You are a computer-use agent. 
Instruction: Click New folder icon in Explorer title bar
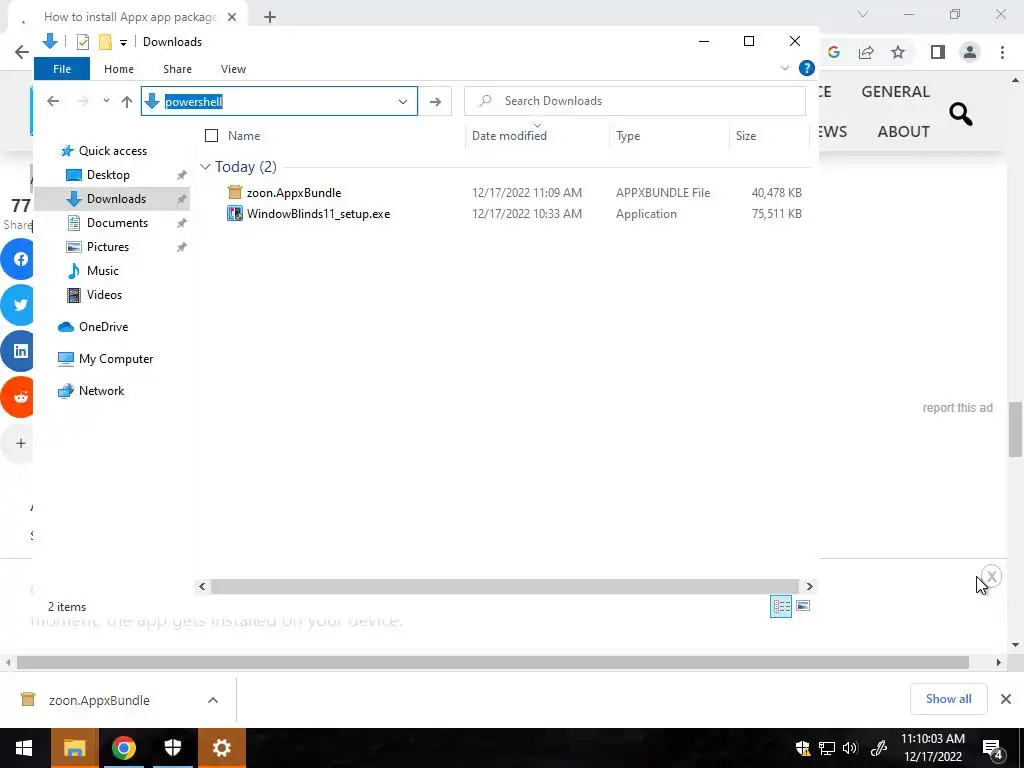(x=105, y=42)
